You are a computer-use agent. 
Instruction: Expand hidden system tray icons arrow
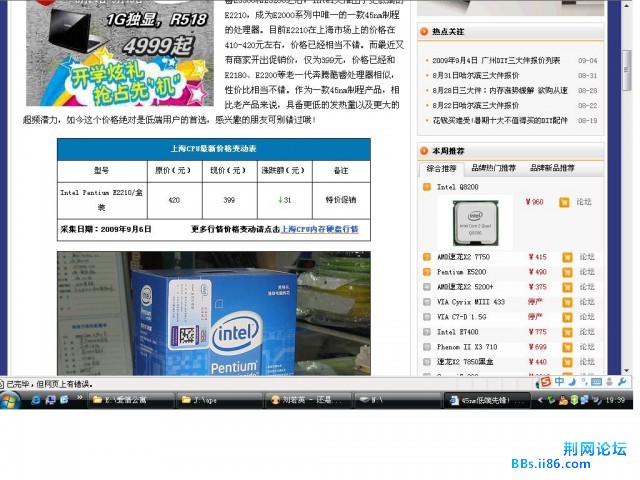[x=540, y=400]
